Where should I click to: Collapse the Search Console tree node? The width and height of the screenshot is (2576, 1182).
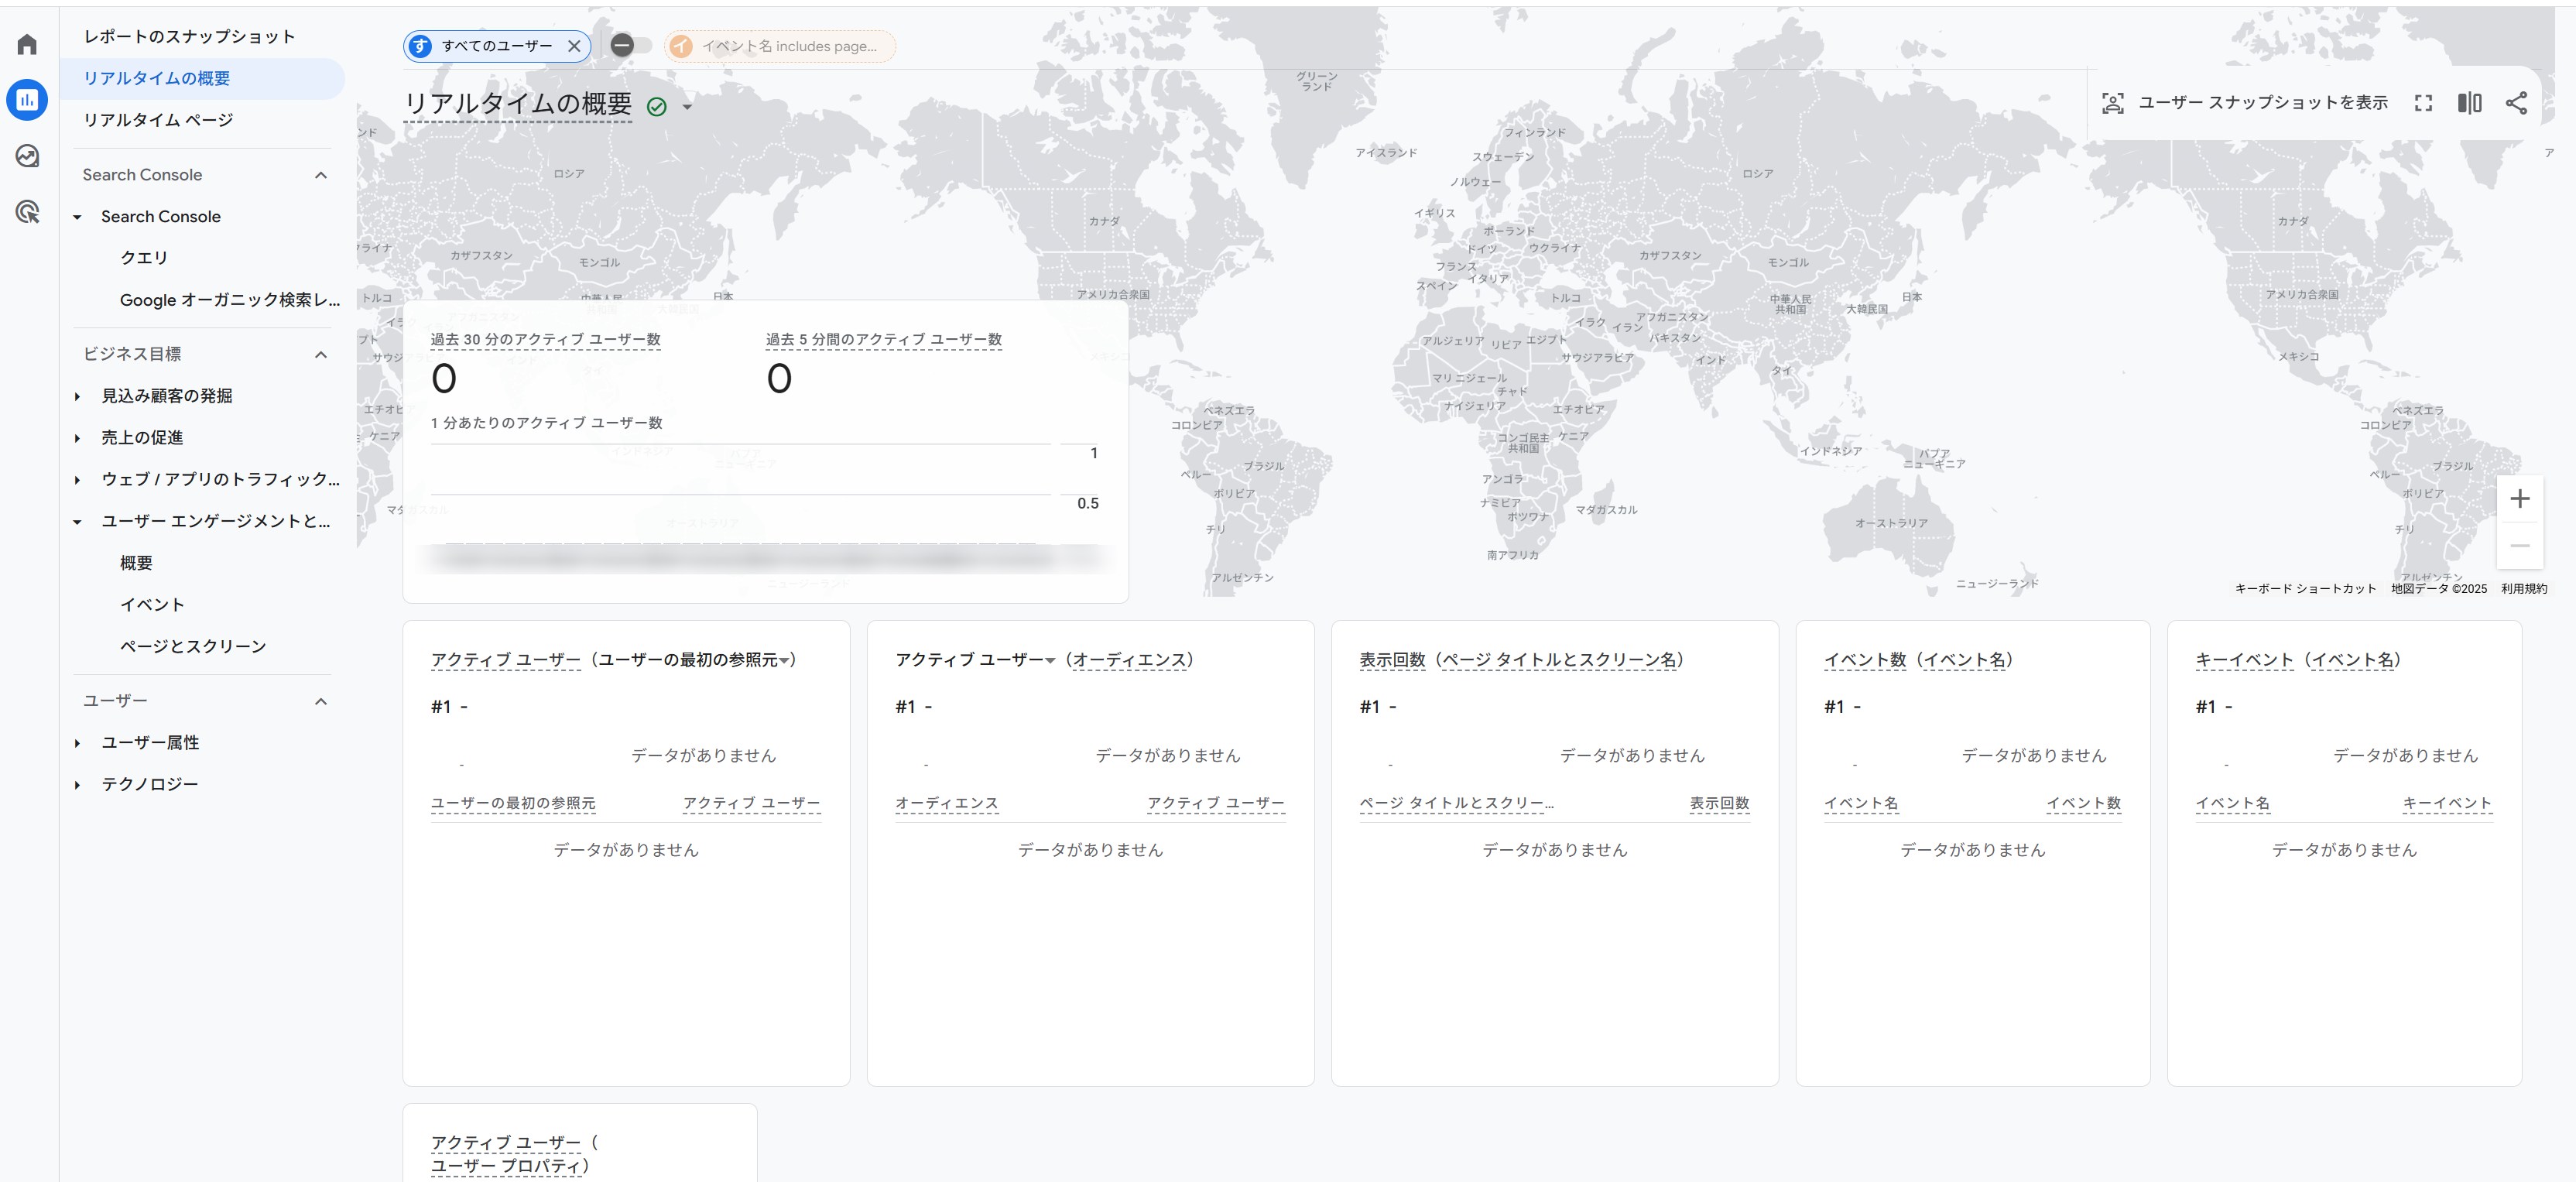pos(77,217)
